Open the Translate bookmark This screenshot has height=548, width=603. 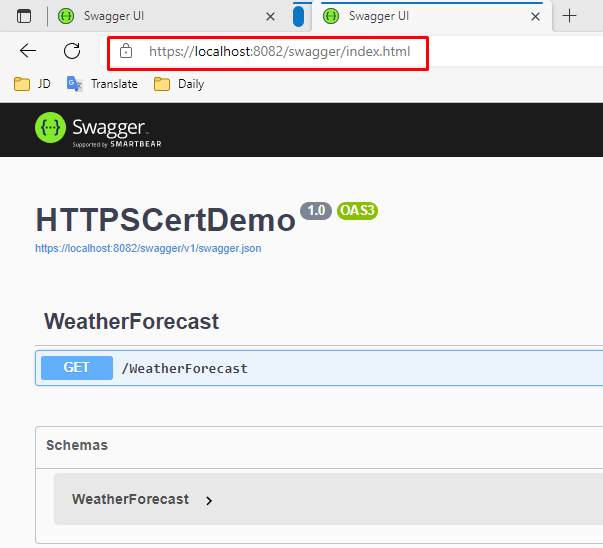(102, 84)
